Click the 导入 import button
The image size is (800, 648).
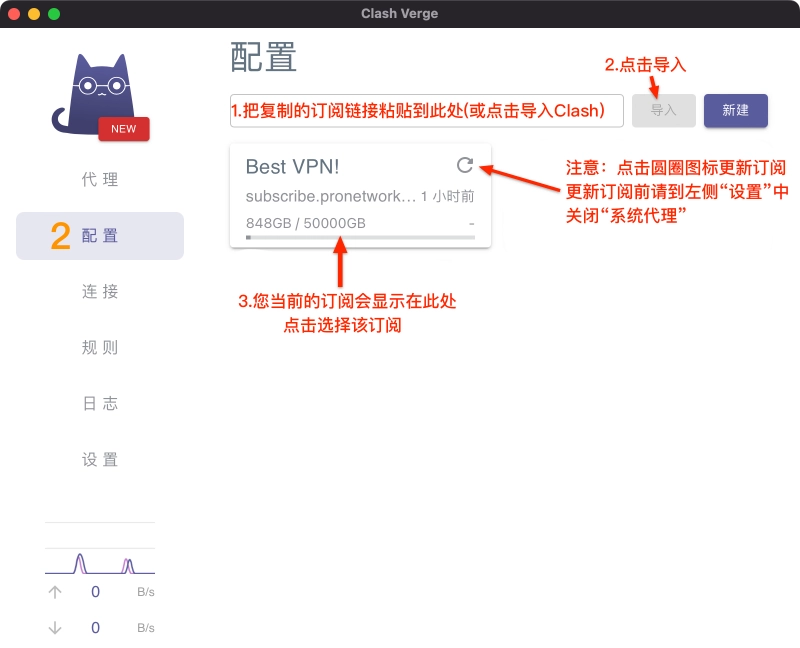click(x=663, y=110)
